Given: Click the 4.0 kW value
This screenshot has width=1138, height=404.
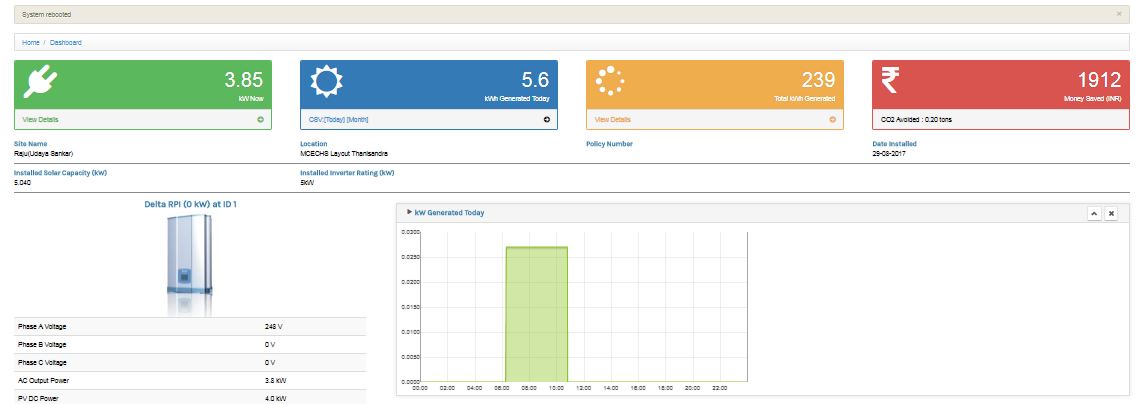Looking at the screenshot, I should (x=276, y=398).
